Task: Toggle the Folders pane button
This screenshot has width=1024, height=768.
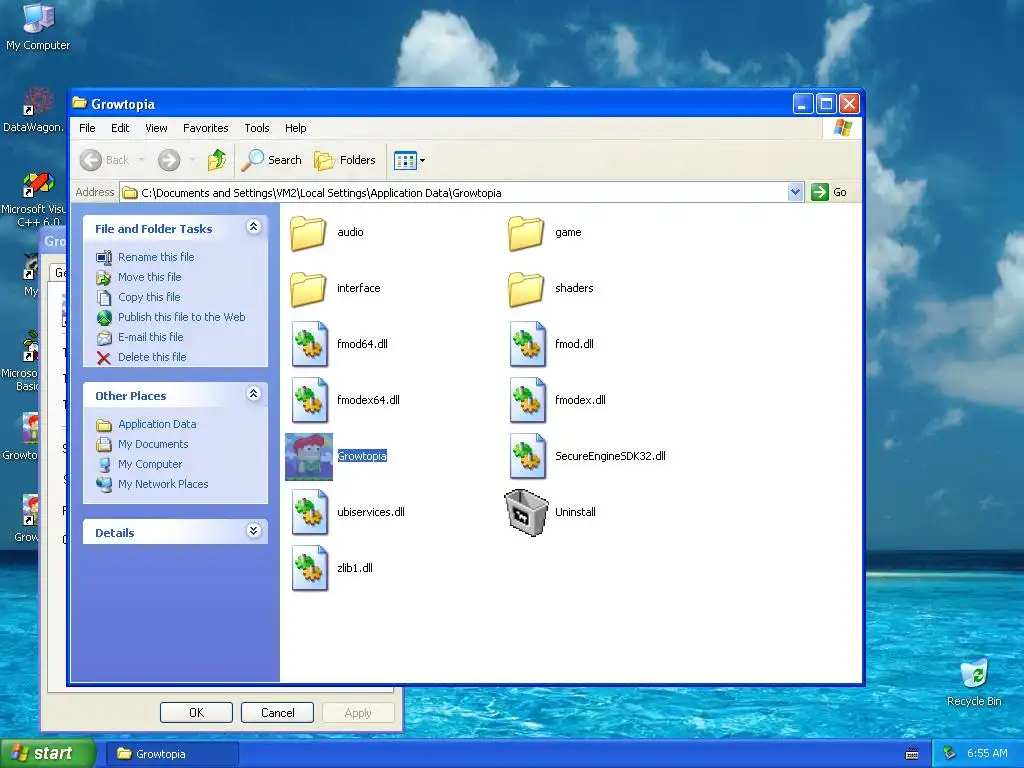Action: pos(345,160)
